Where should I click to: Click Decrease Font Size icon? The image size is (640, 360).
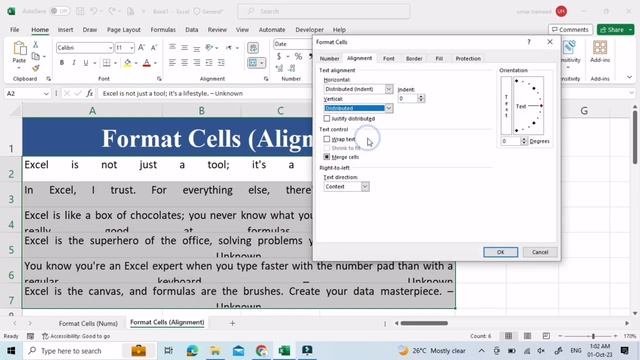point(154,48)
